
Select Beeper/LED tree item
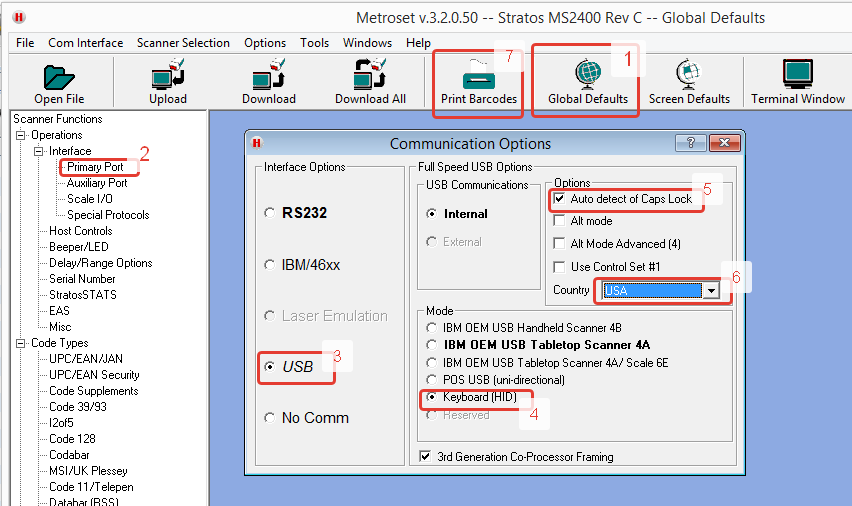(x=78, y=247)
